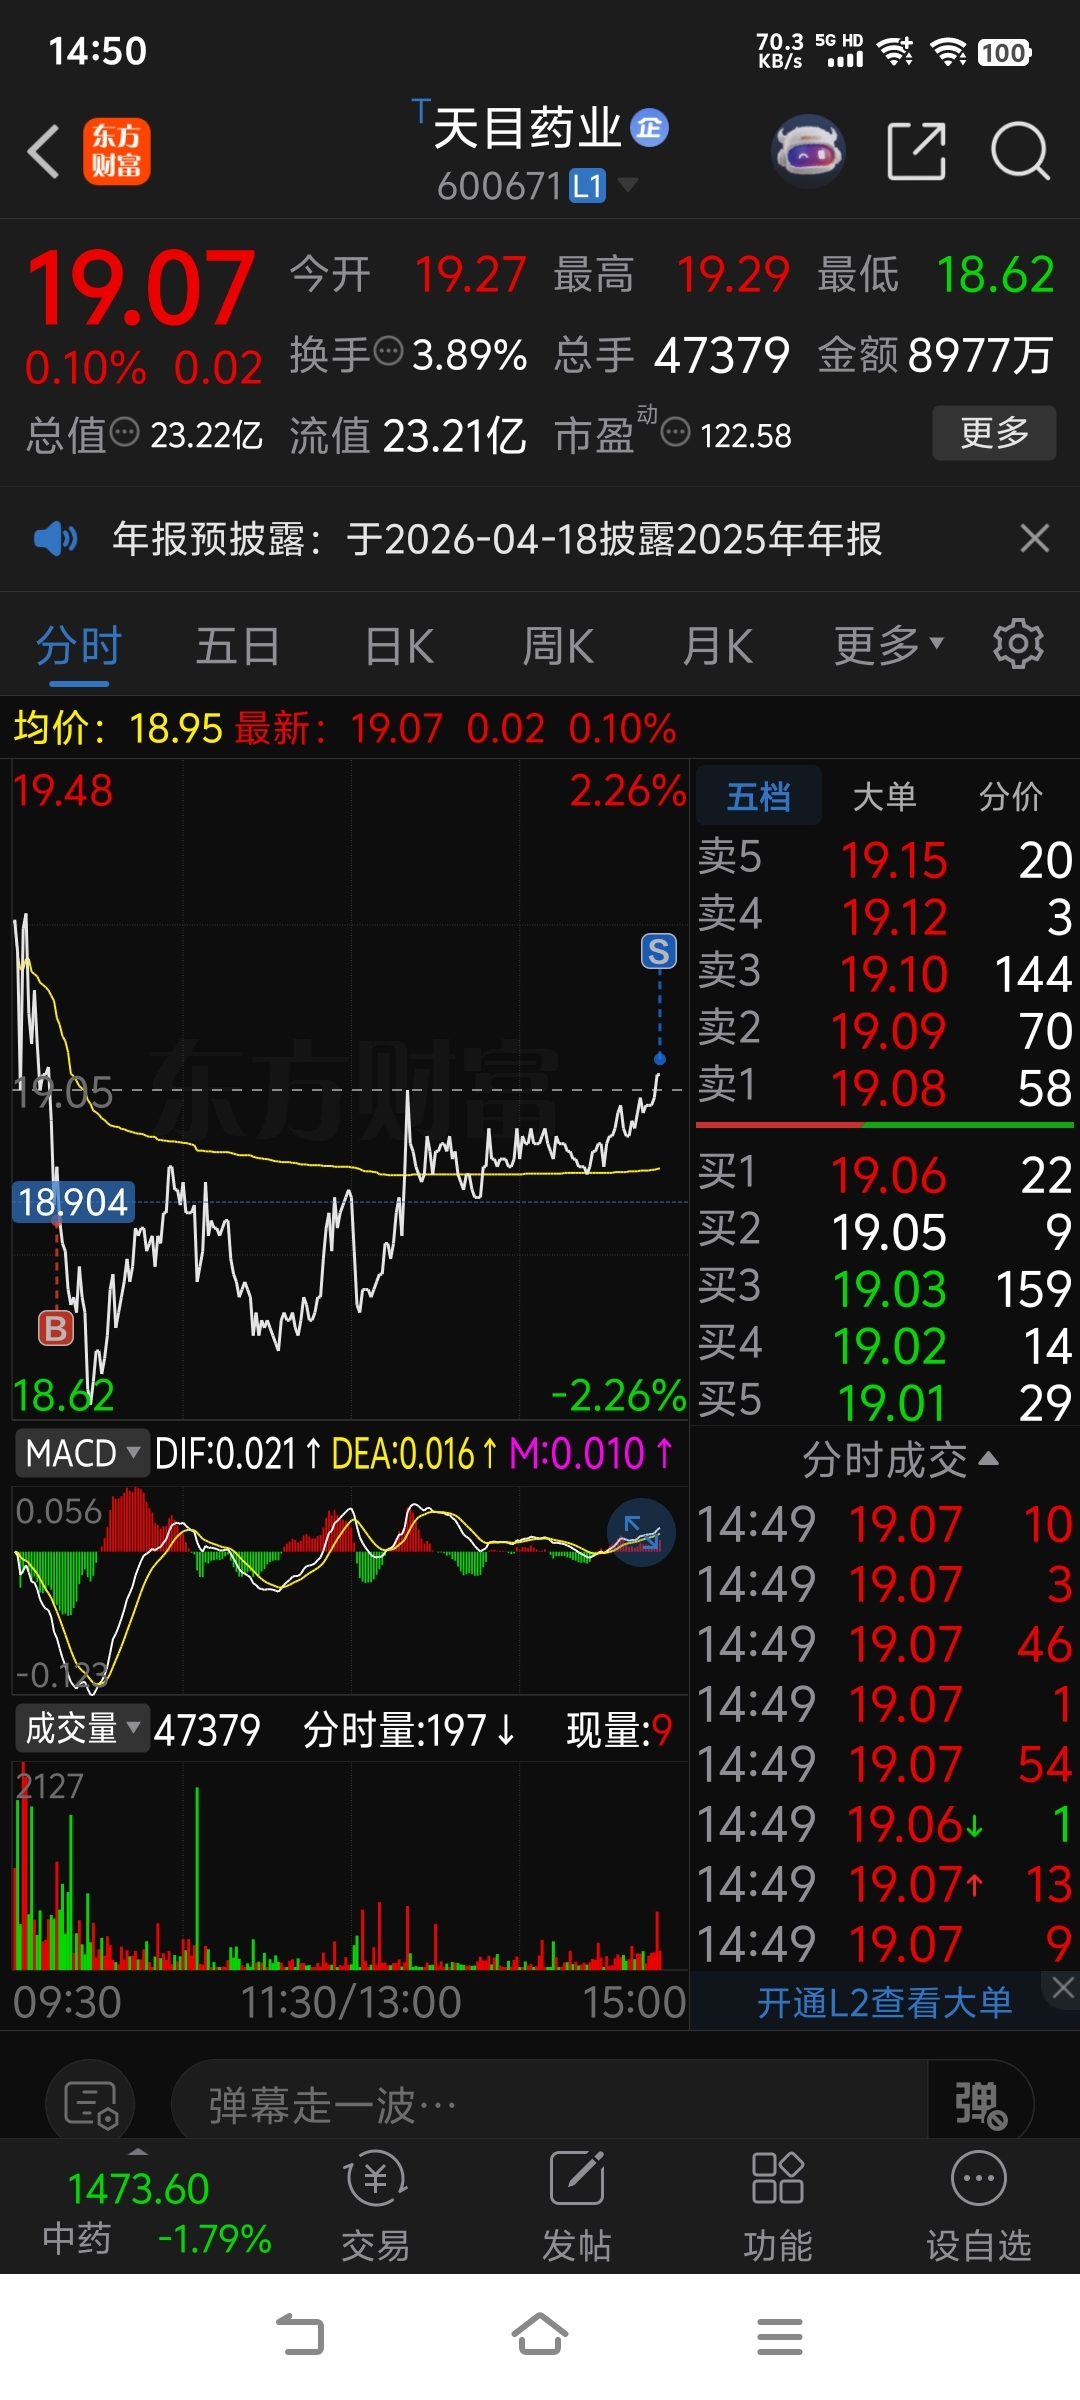
Task: Dismiss the 年报预披露 notice
Action: click(1035, 539)
